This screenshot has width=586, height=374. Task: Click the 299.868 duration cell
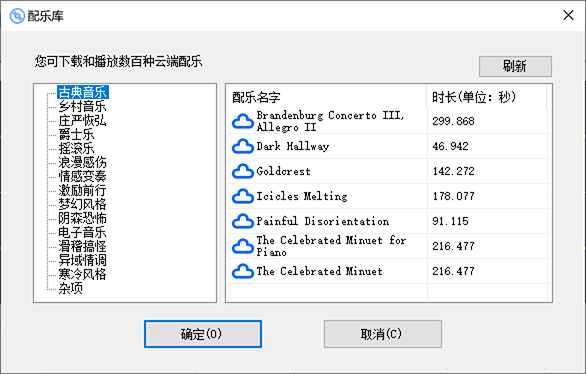coord(453,121)
